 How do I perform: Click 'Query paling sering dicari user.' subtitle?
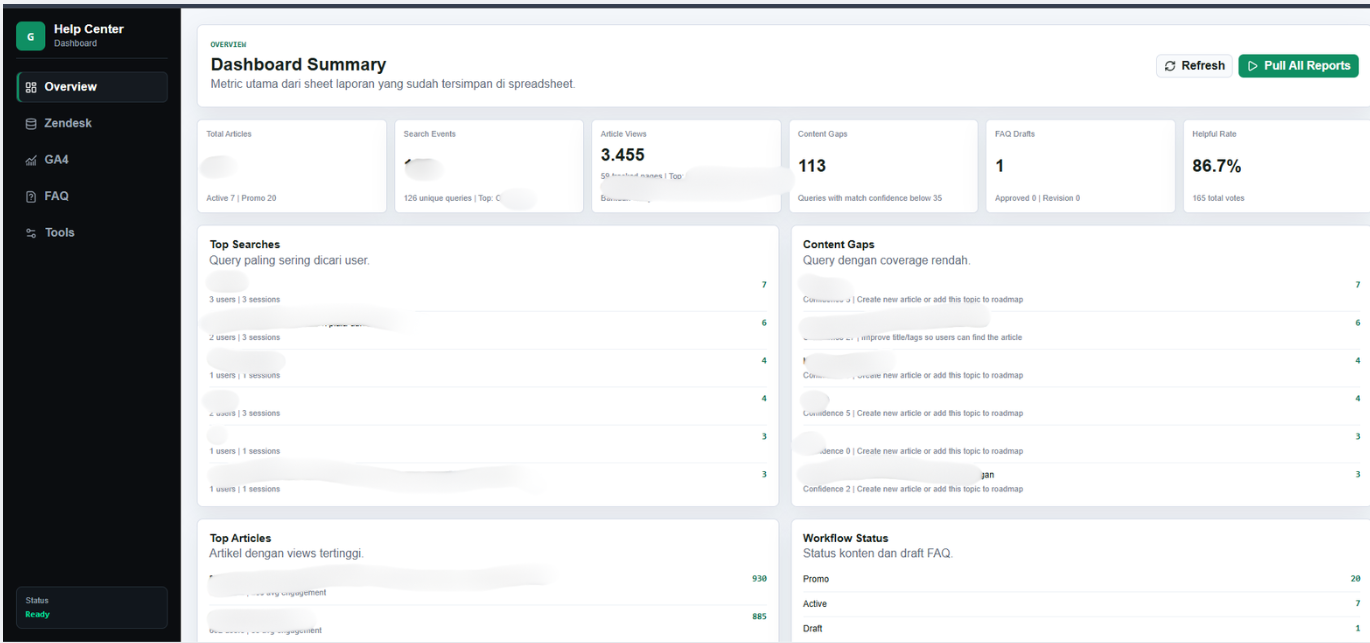(289, 261)
